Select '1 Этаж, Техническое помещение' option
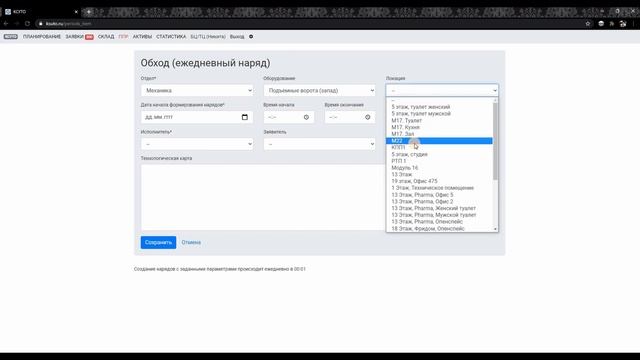640x360 pixels. 439,188
